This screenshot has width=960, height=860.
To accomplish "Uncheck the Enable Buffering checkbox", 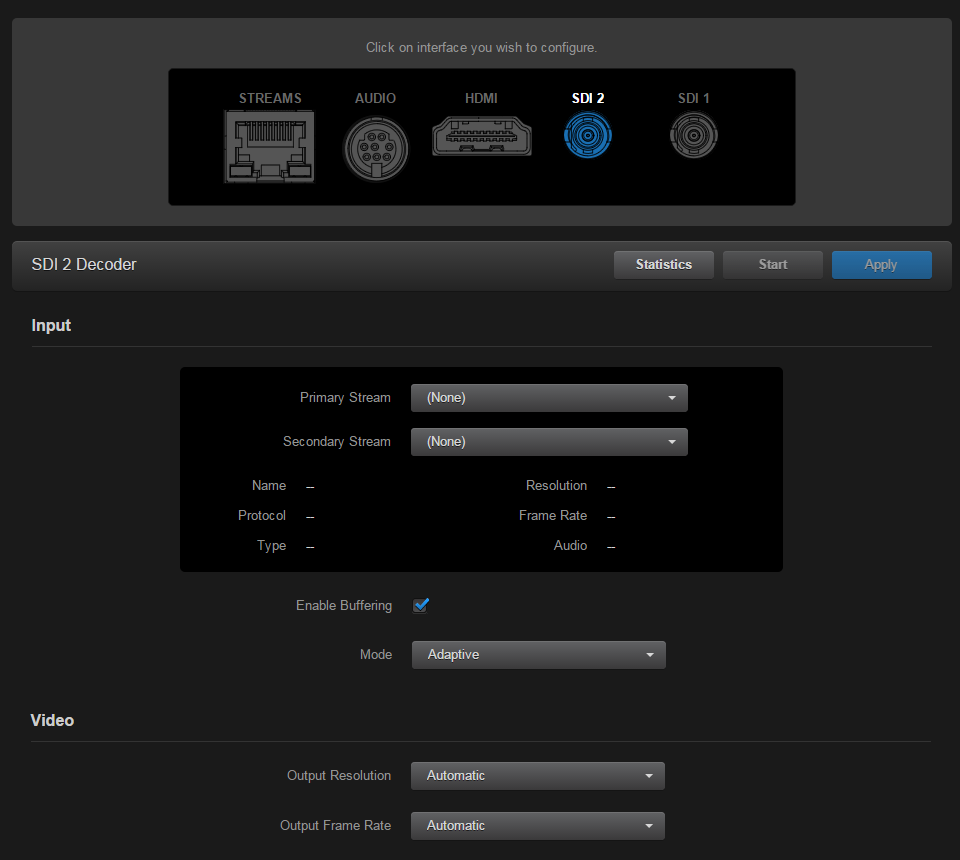I will click(420, 605).
